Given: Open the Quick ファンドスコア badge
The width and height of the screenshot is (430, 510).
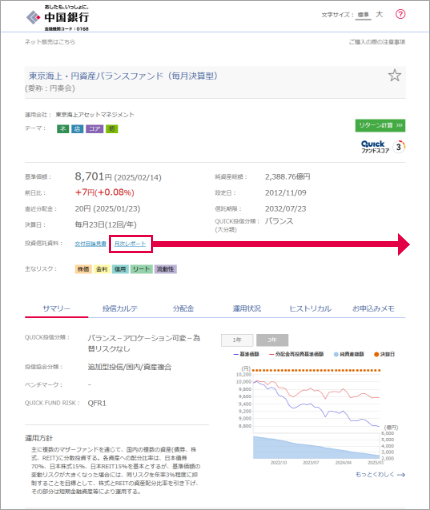Looking at the screenshot, I should tap(383, 147).
